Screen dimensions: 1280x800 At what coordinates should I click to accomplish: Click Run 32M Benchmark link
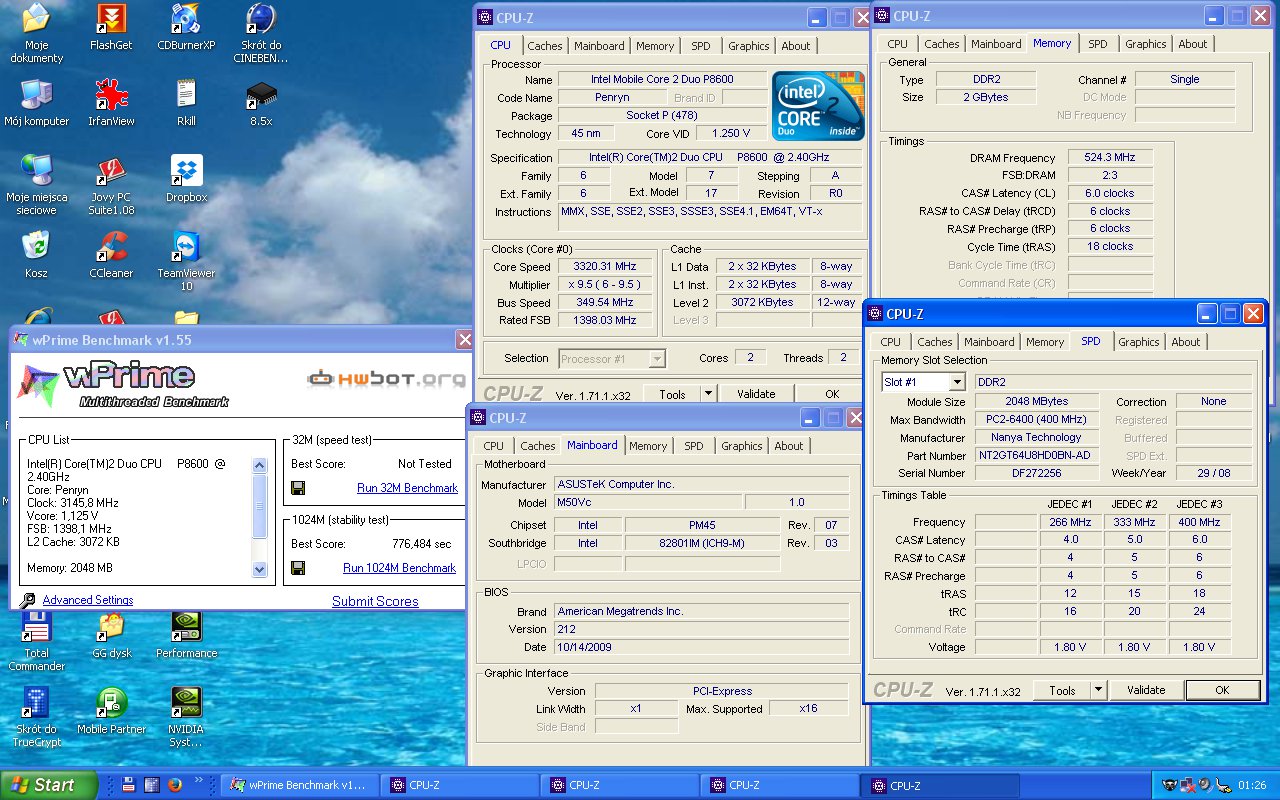coord(407,488)
